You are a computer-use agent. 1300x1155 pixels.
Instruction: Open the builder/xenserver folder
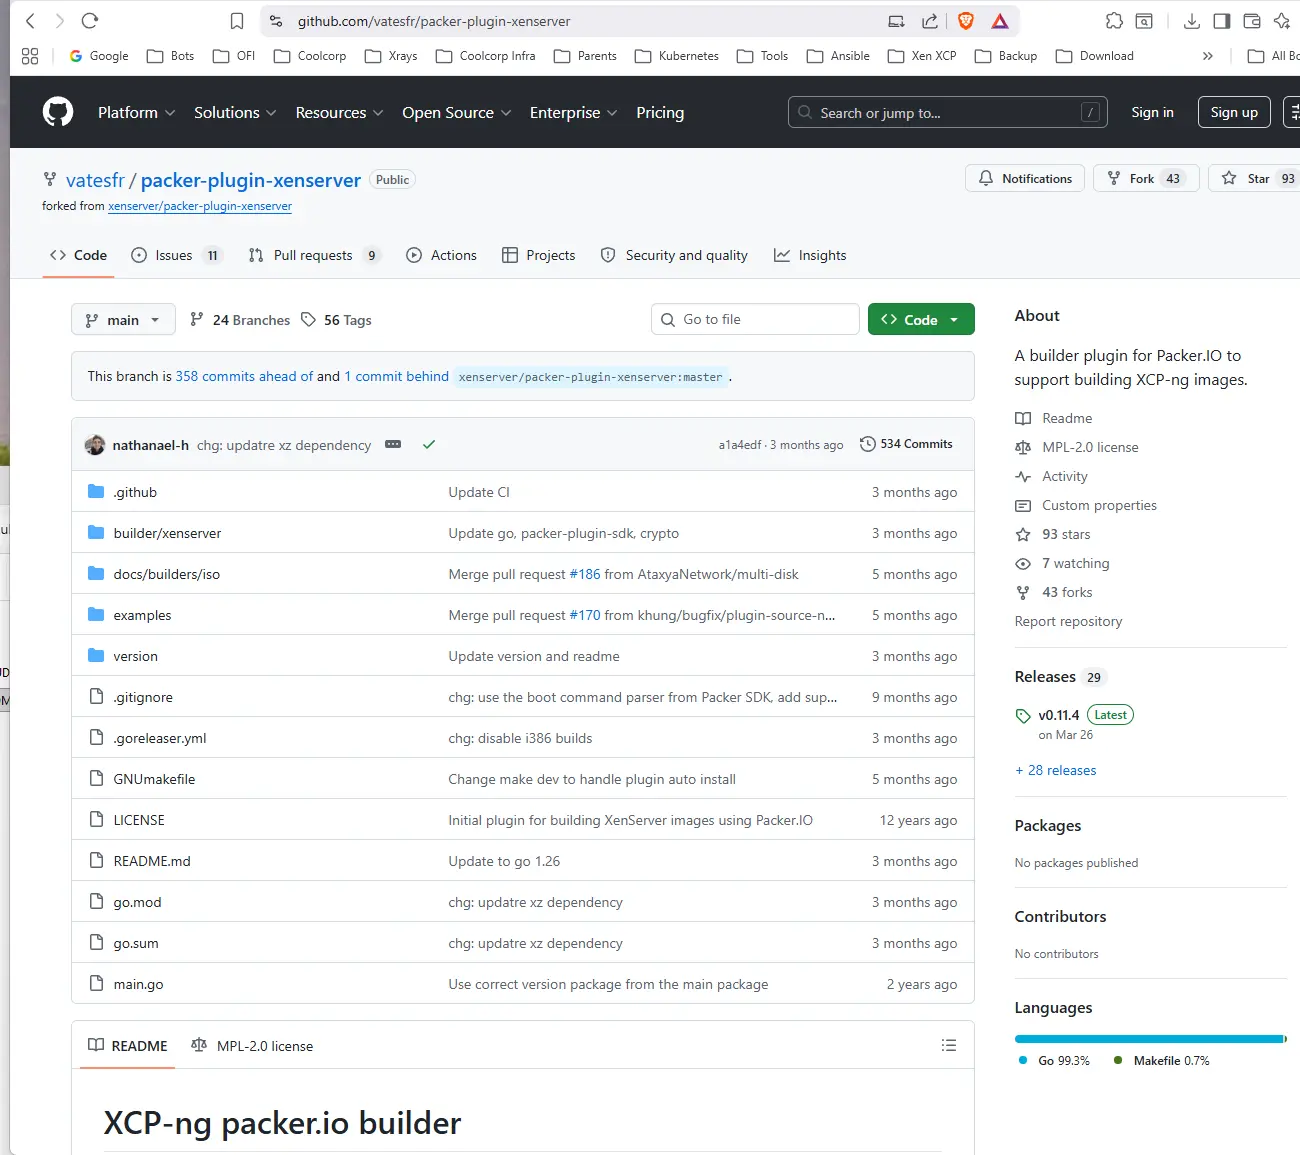click(167, 533)
